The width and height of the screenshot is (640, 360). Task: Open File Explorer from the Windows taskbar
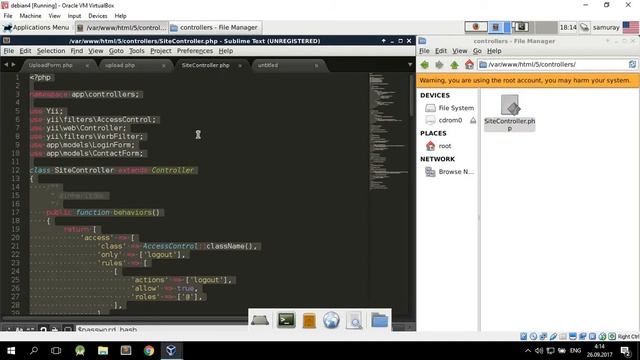pyautogui.click(x=103, y=351)
